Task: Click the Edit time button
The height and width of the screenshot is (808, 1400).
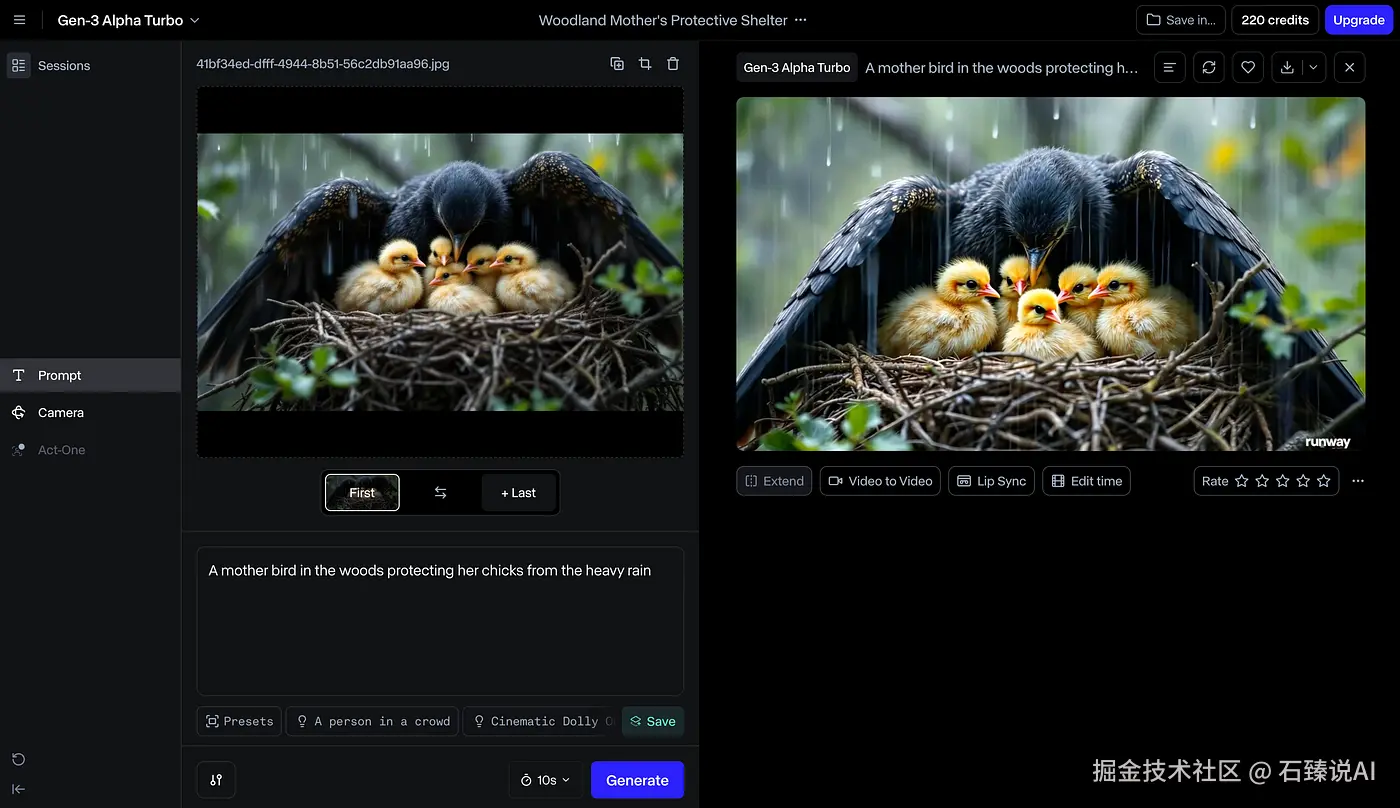Action: click(x=1087, y=481)
